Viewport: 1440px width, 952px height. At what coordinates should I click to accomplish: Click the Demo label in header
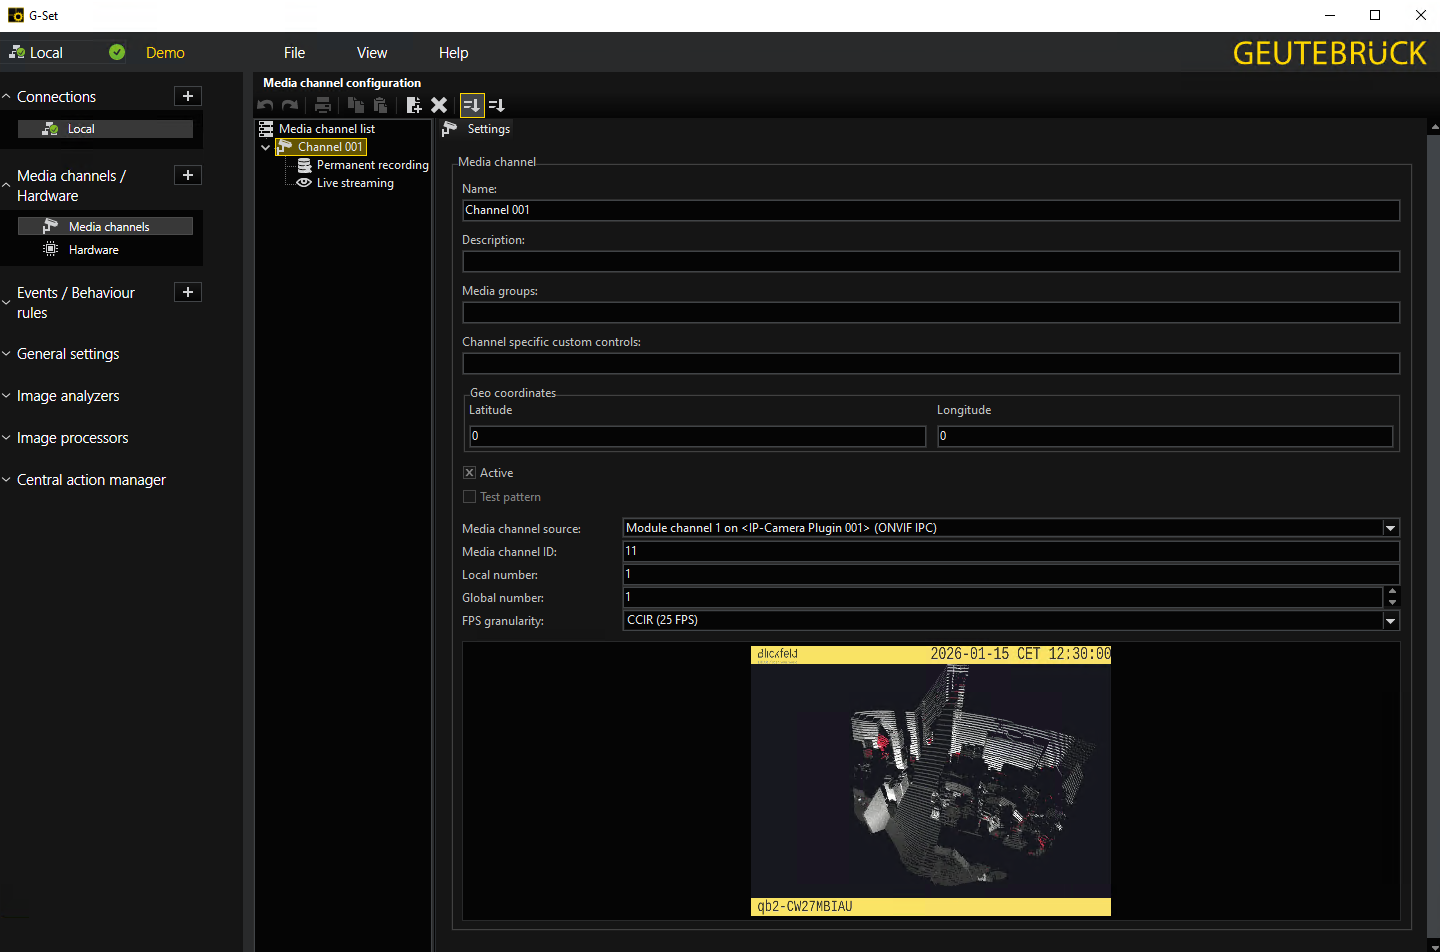click(165, 53)
